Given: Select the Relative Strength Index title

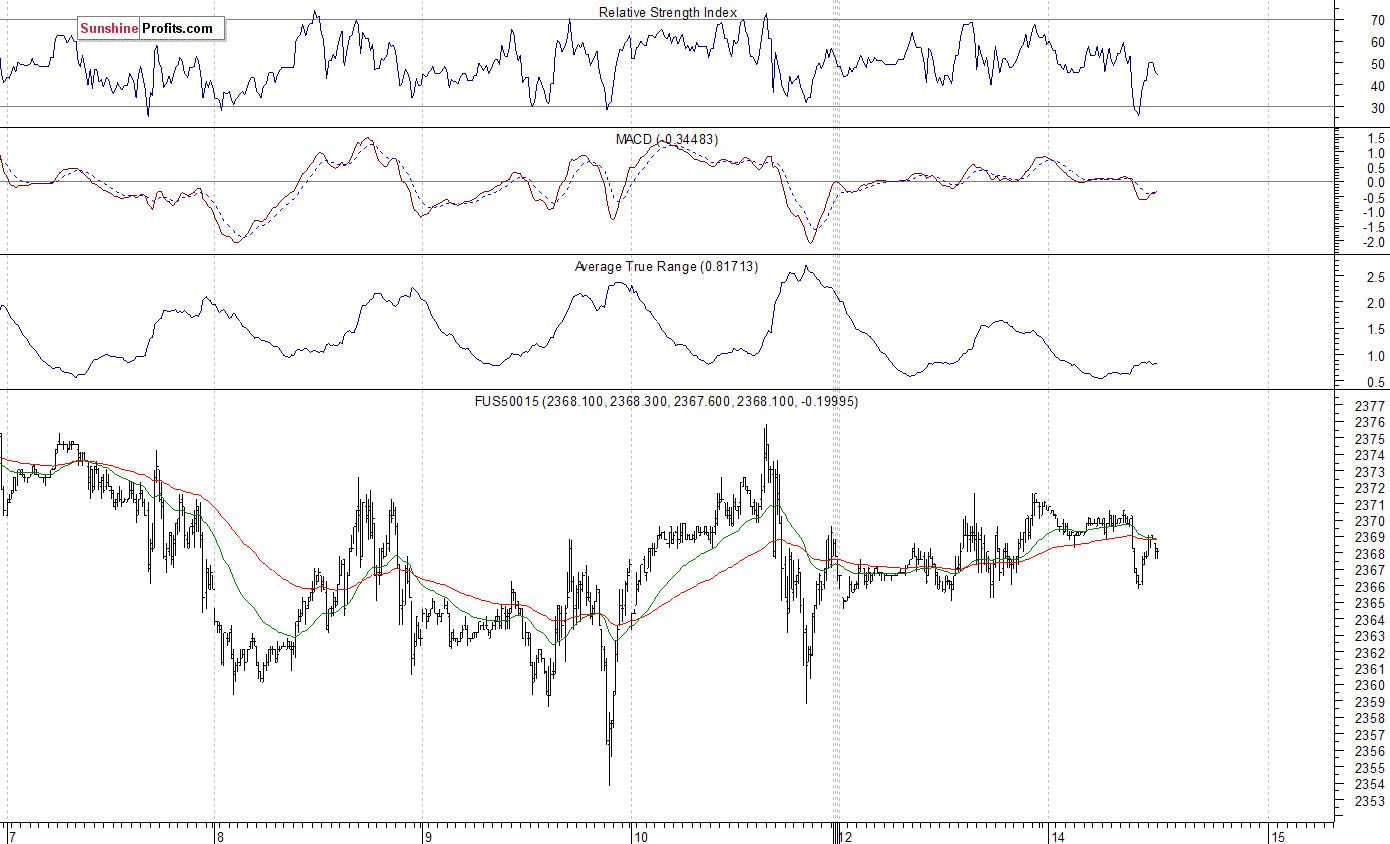Looking at the screenshot, I should (x=668, y=12).
